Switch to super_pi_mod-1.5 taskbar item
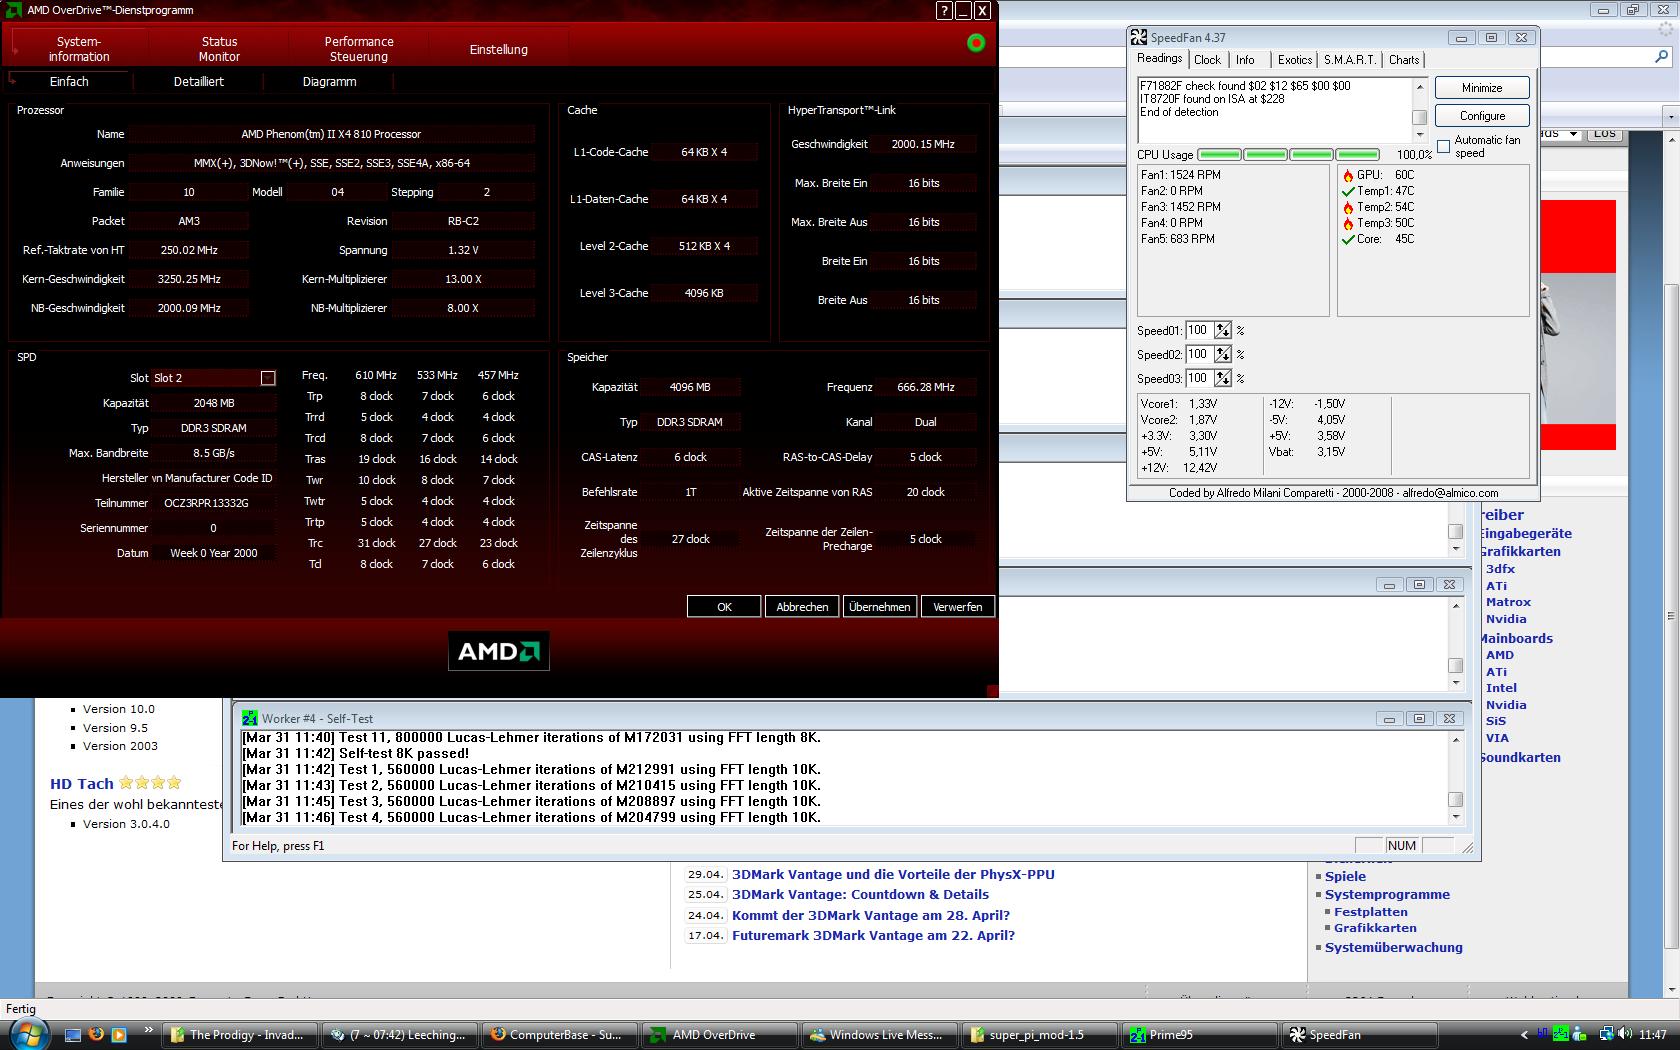 [1041, 1035]
